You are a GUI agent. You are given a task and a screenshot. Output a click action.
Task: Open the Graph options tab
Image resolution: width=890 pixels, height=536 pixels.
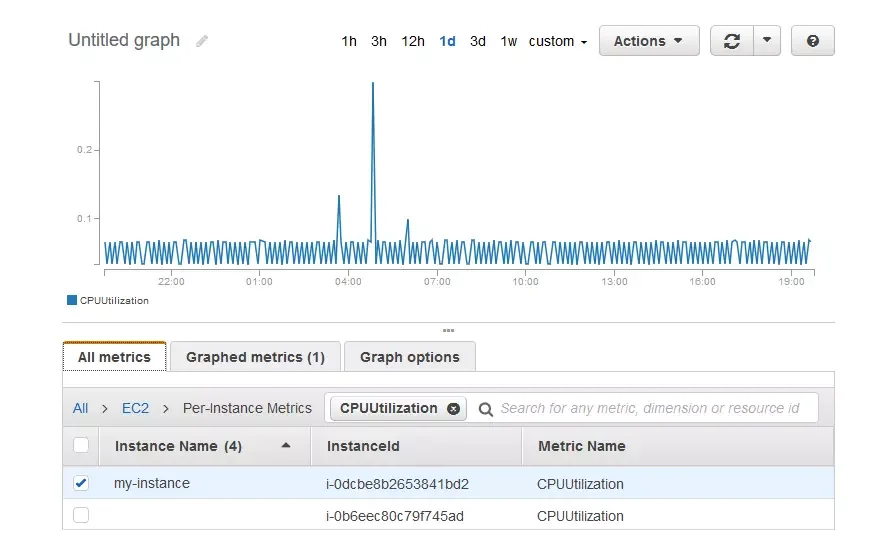[410, 357]
